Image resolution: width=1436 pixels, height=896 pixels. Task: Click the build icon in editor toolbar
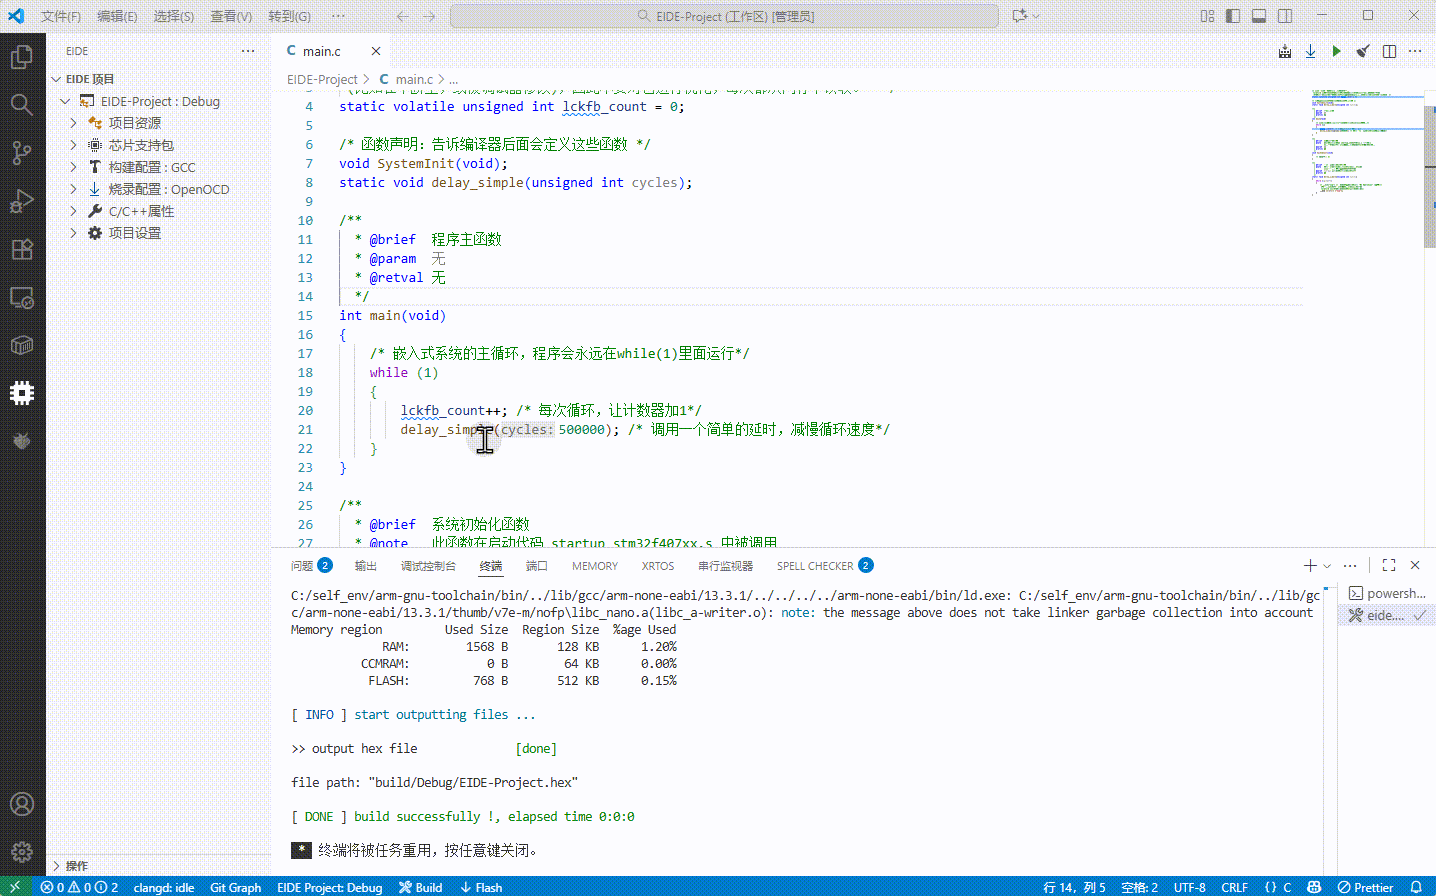(x=1285, y=51)
